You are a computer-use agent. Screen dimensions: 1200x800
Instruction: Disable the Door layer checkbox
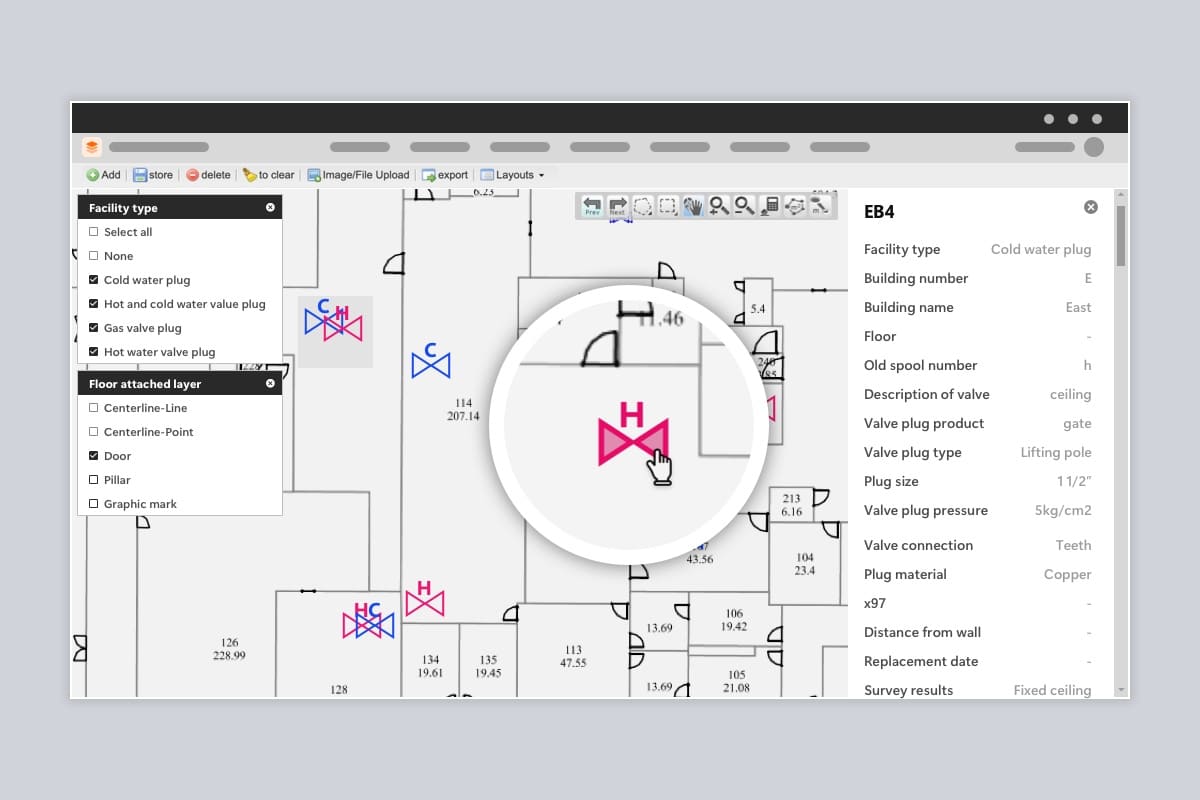(x=94, y=456)
